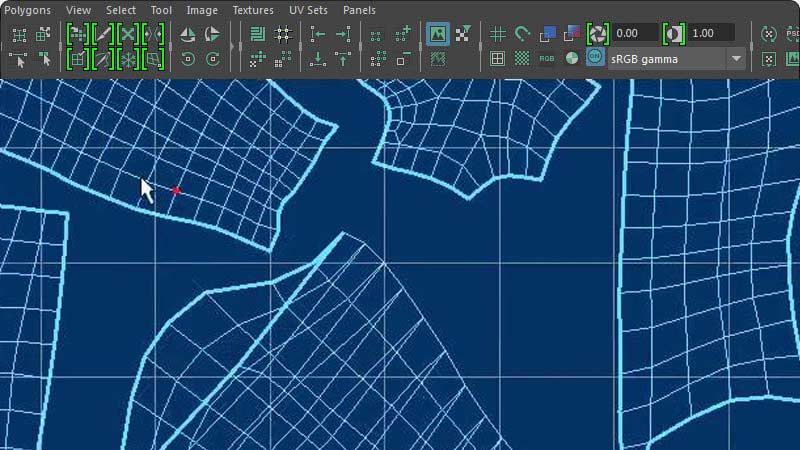Open the sRGB gamma view transform dropdown
This screenshot has width=800, height=450.
coord(677,59)
